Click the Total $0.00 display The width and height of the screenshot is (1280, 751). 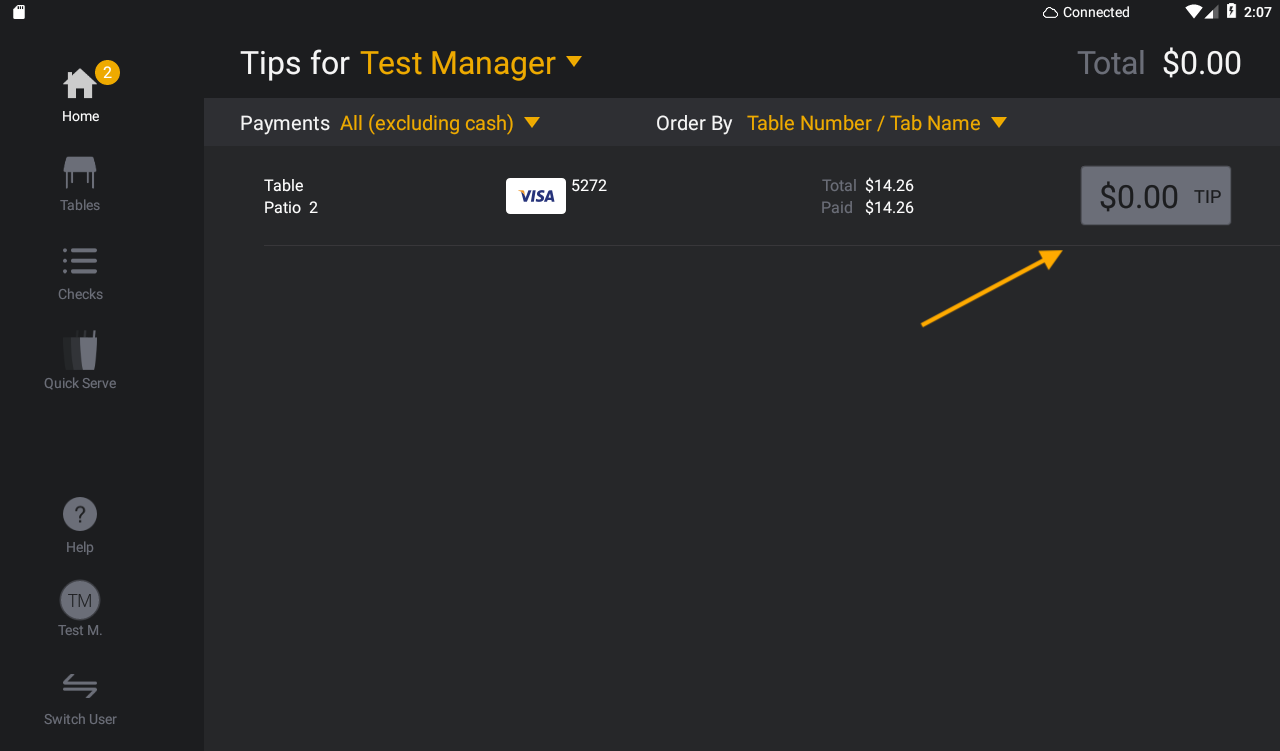(1160, 62)
